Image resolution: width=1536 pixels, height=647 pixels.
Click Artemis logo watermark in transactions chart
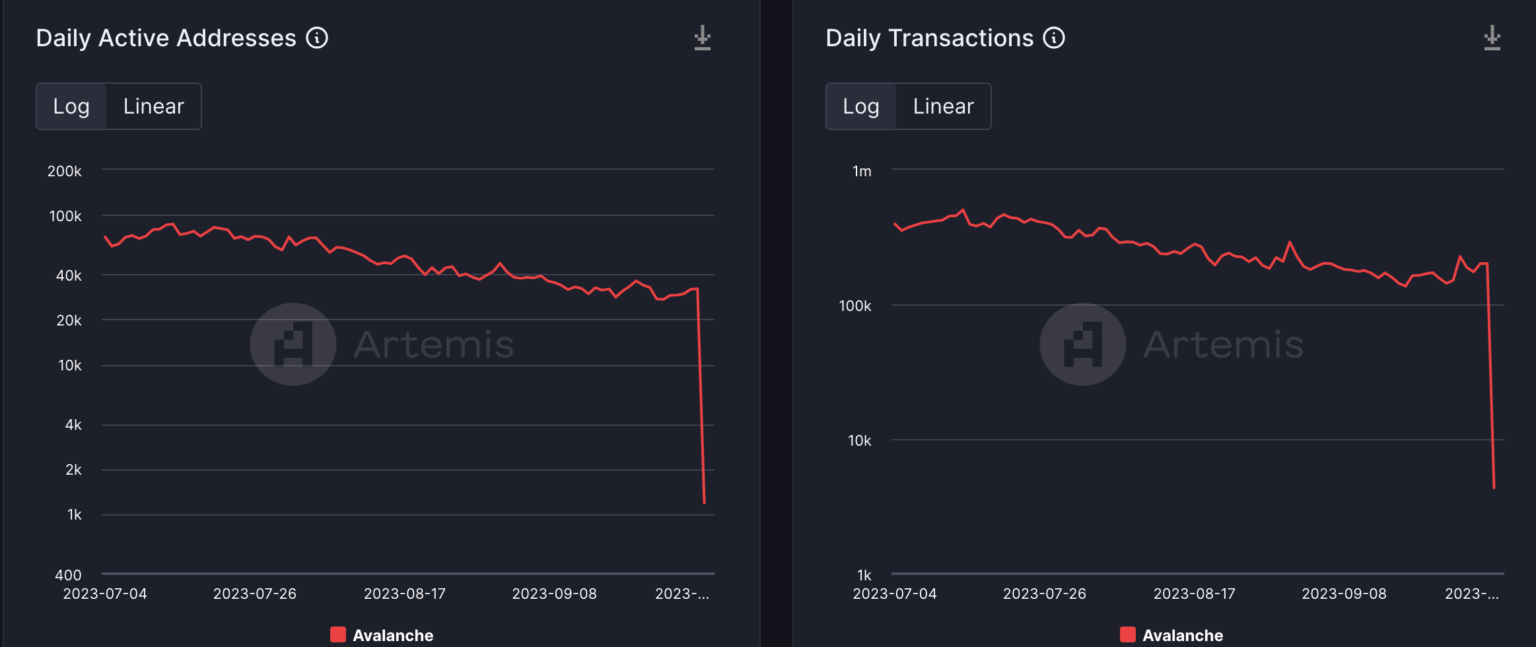click(1083, 344)
